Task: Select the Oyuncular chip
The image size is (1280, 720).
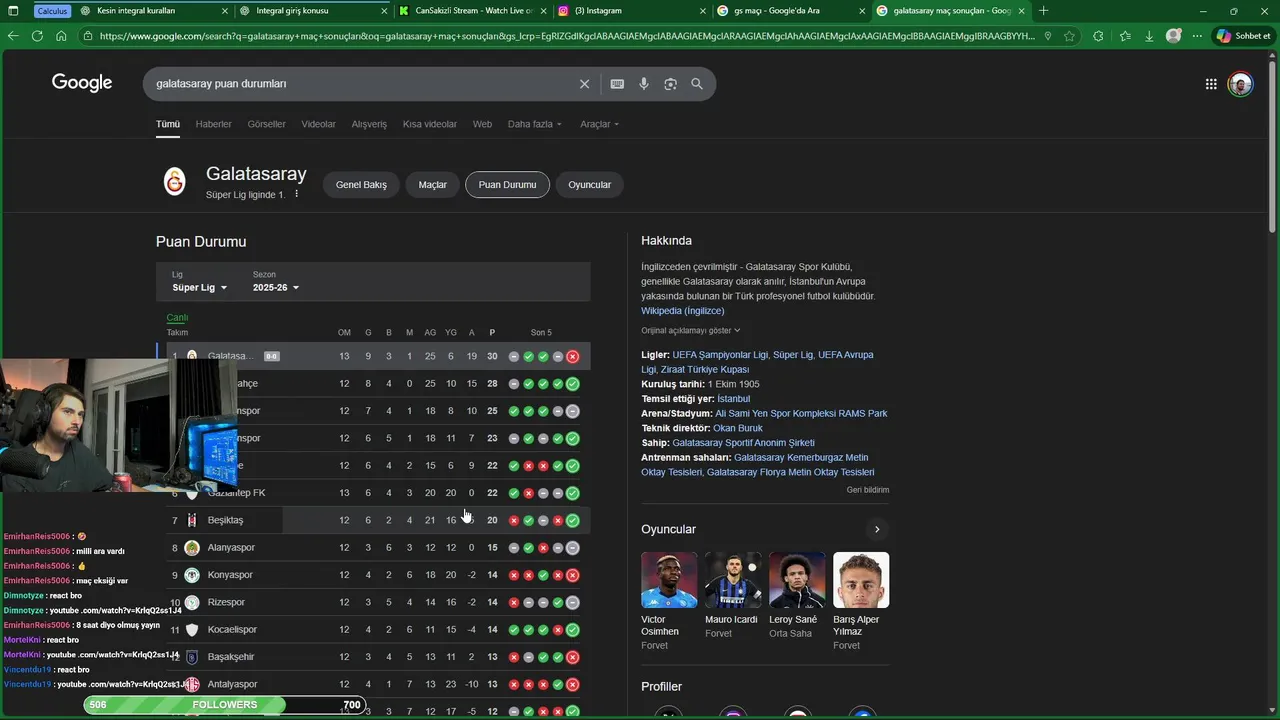Action: click(x=590, y=185)
